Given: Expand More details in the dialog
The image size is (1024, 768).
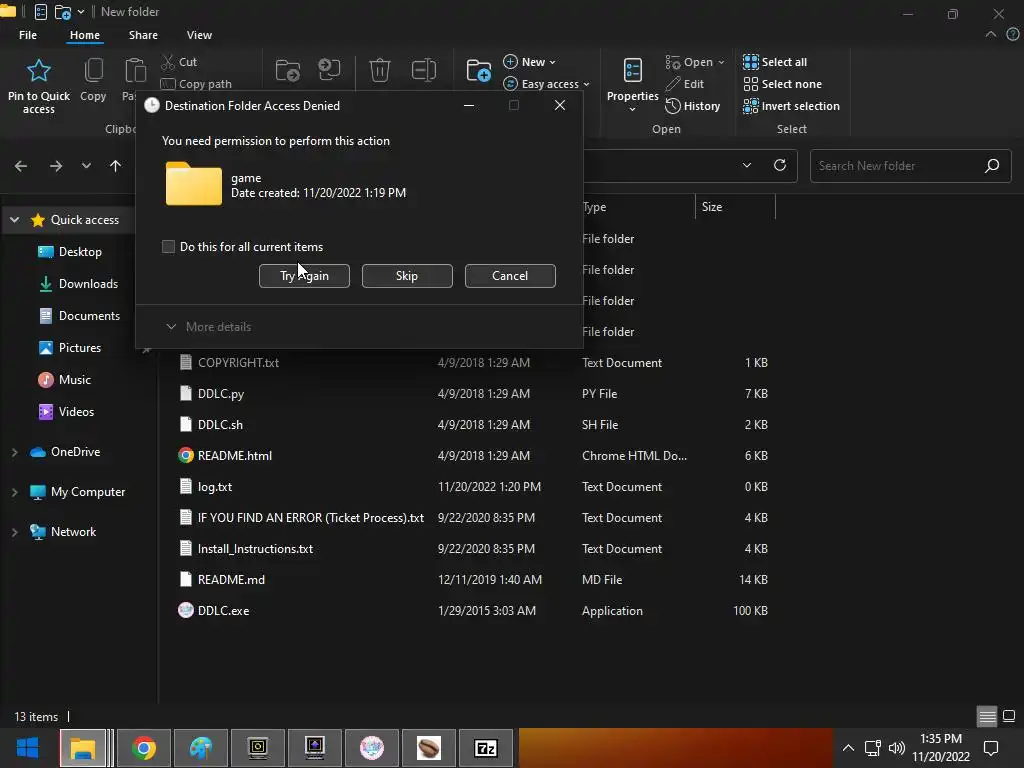Looking at the screenshot, I should coord(209,327).
